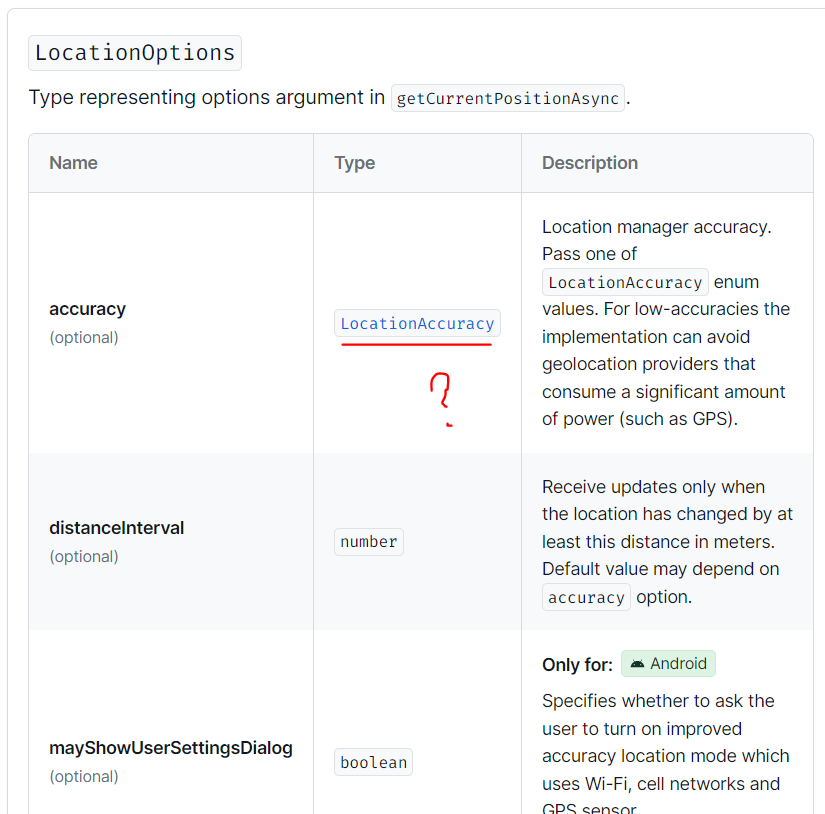Click 'Type representing options argument in' text
The width and height of the screenshot is (825, 814).
[207, 98]
